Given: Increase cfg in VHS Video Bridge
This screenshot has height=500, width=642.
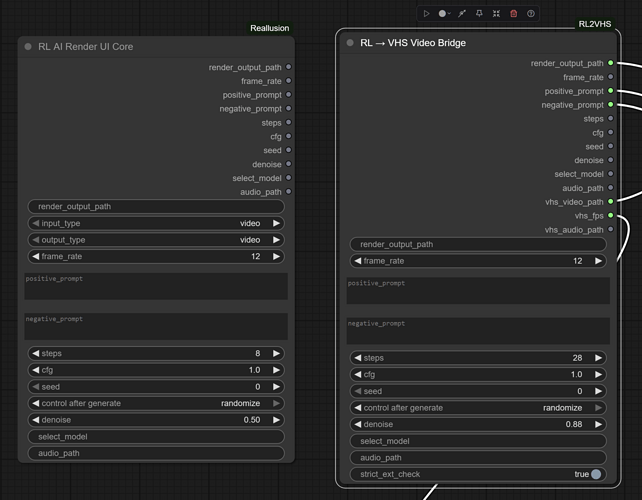Looking at the screenshot, I should click(x=598, y=375).
